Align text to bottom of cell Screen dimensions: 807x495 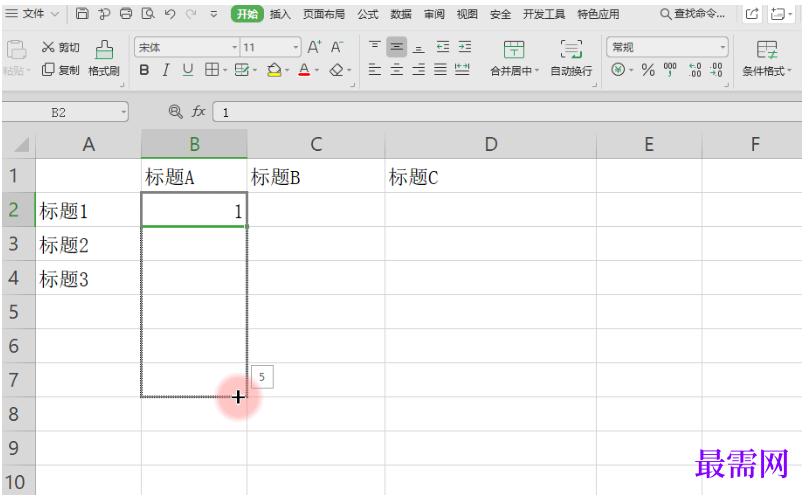419,48
